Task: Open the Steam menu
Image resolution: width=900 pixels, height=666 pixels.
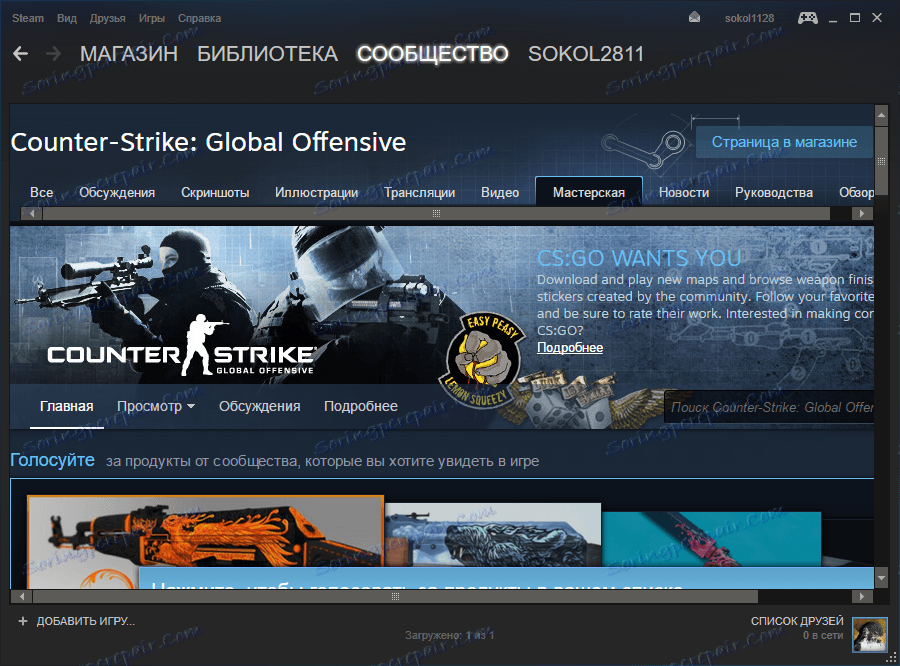Action: [28, 18]
